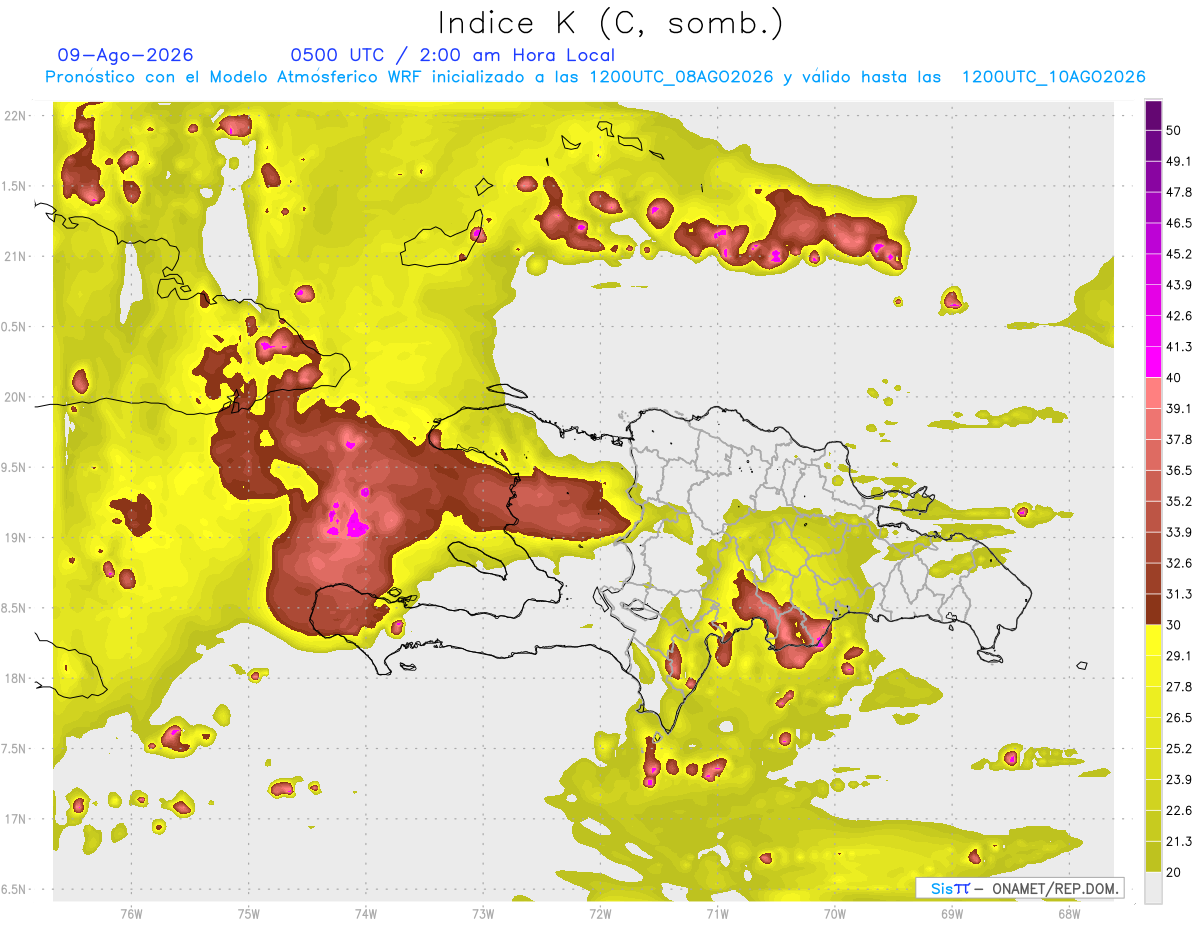Click the "22N" latitude label

click(16, 115)
